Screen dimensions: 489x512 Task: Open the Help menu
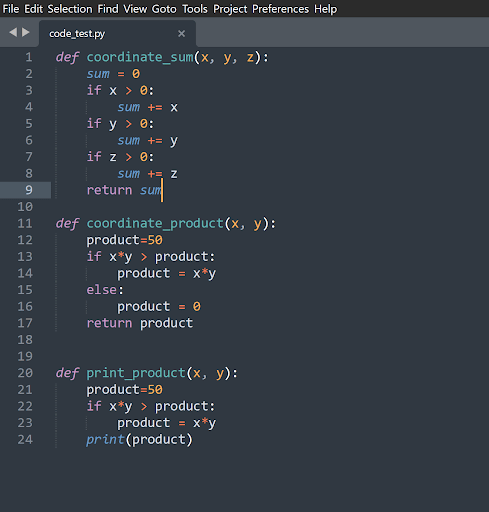tap(325, 9)
